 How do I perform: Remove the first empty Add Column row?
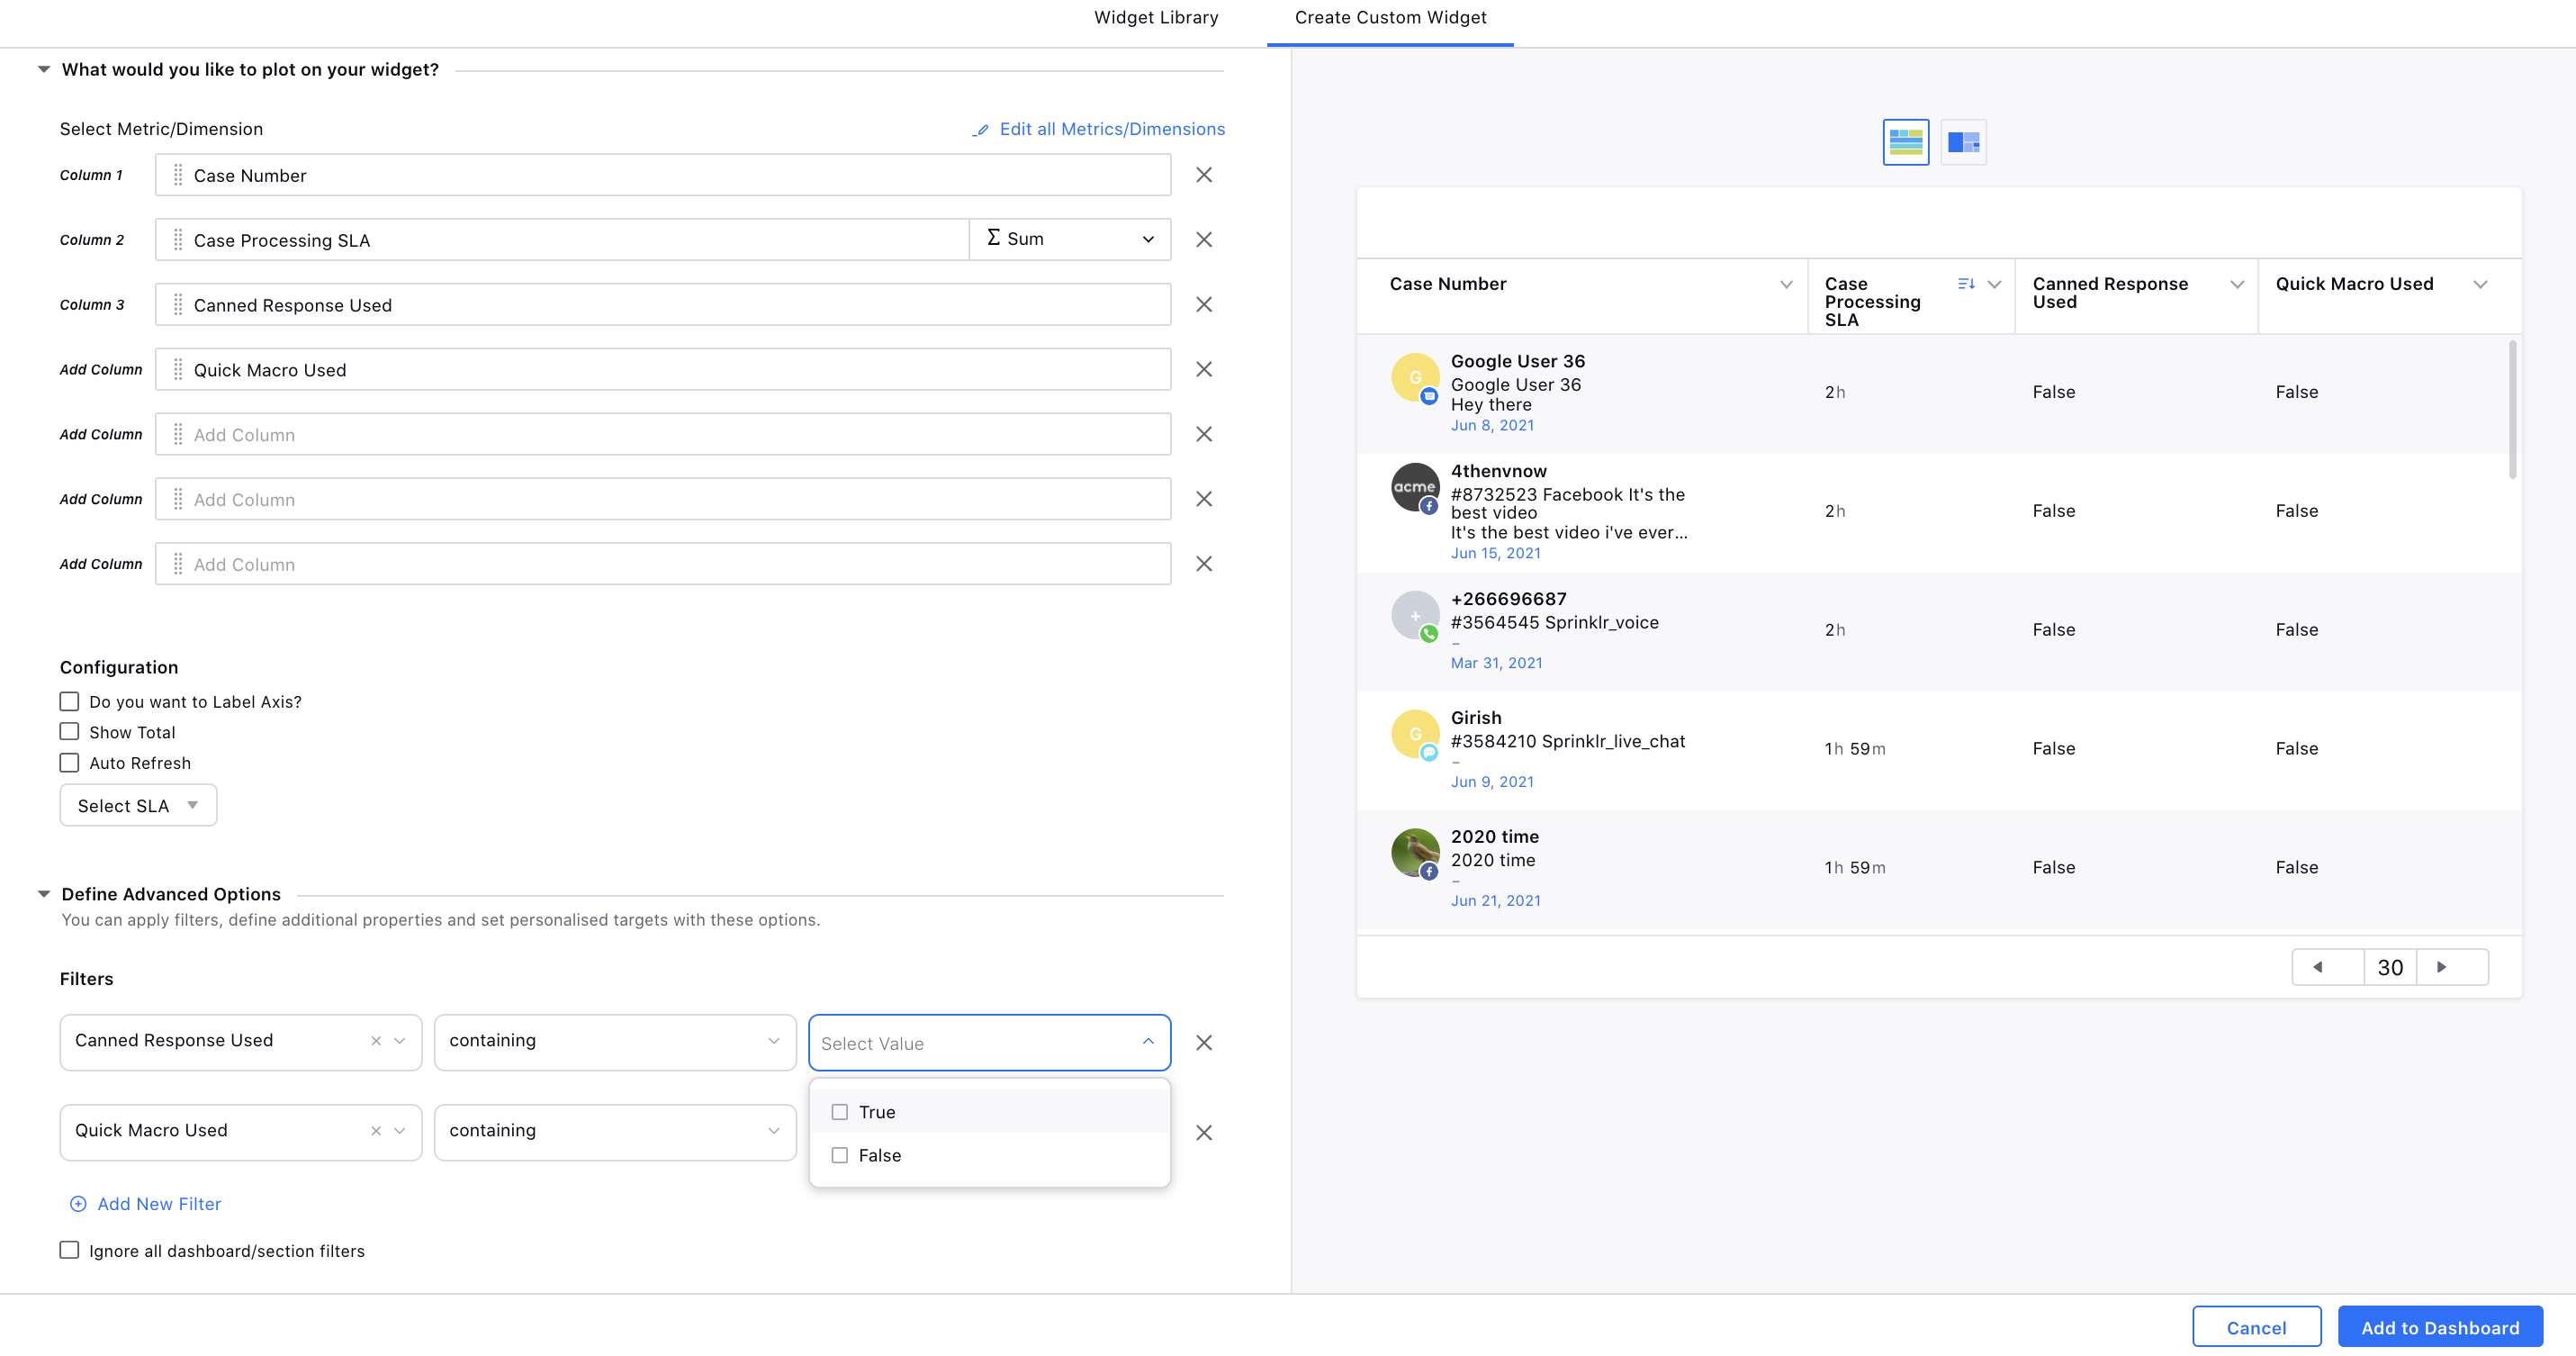tap(1204, 435)
